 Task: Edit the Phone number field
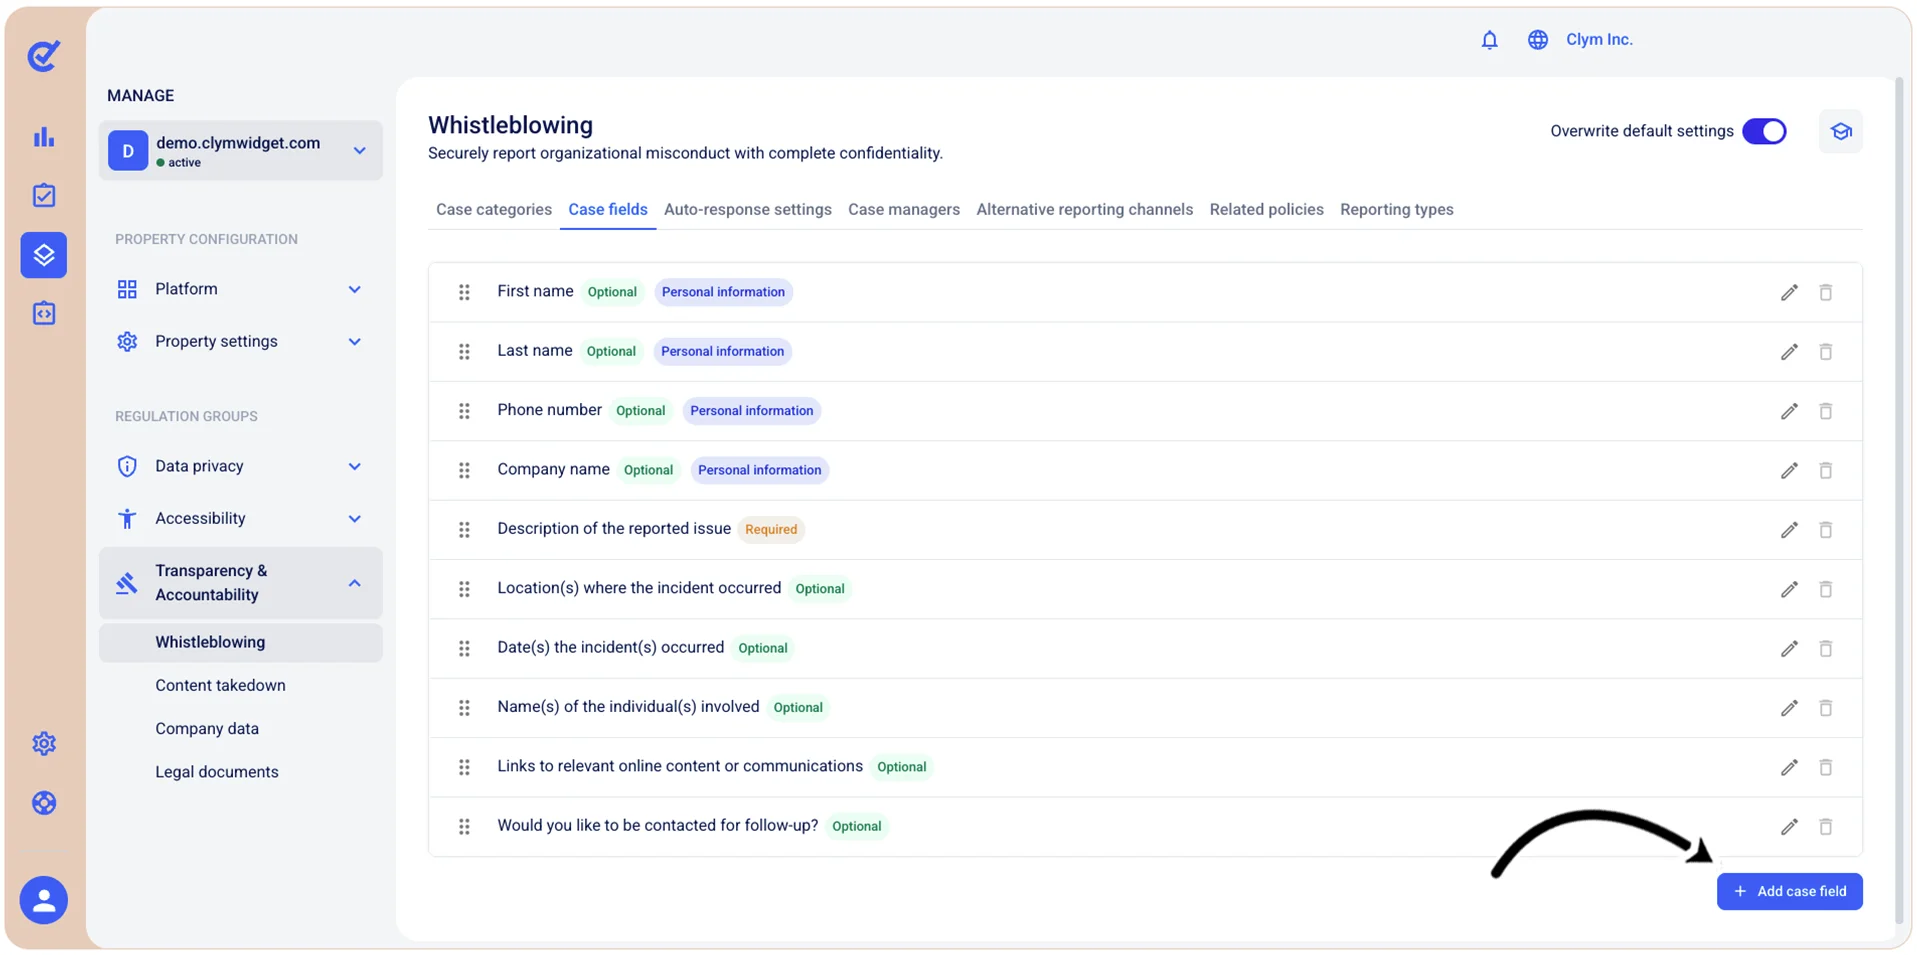pyautogui.click(x=1789, y=411)
